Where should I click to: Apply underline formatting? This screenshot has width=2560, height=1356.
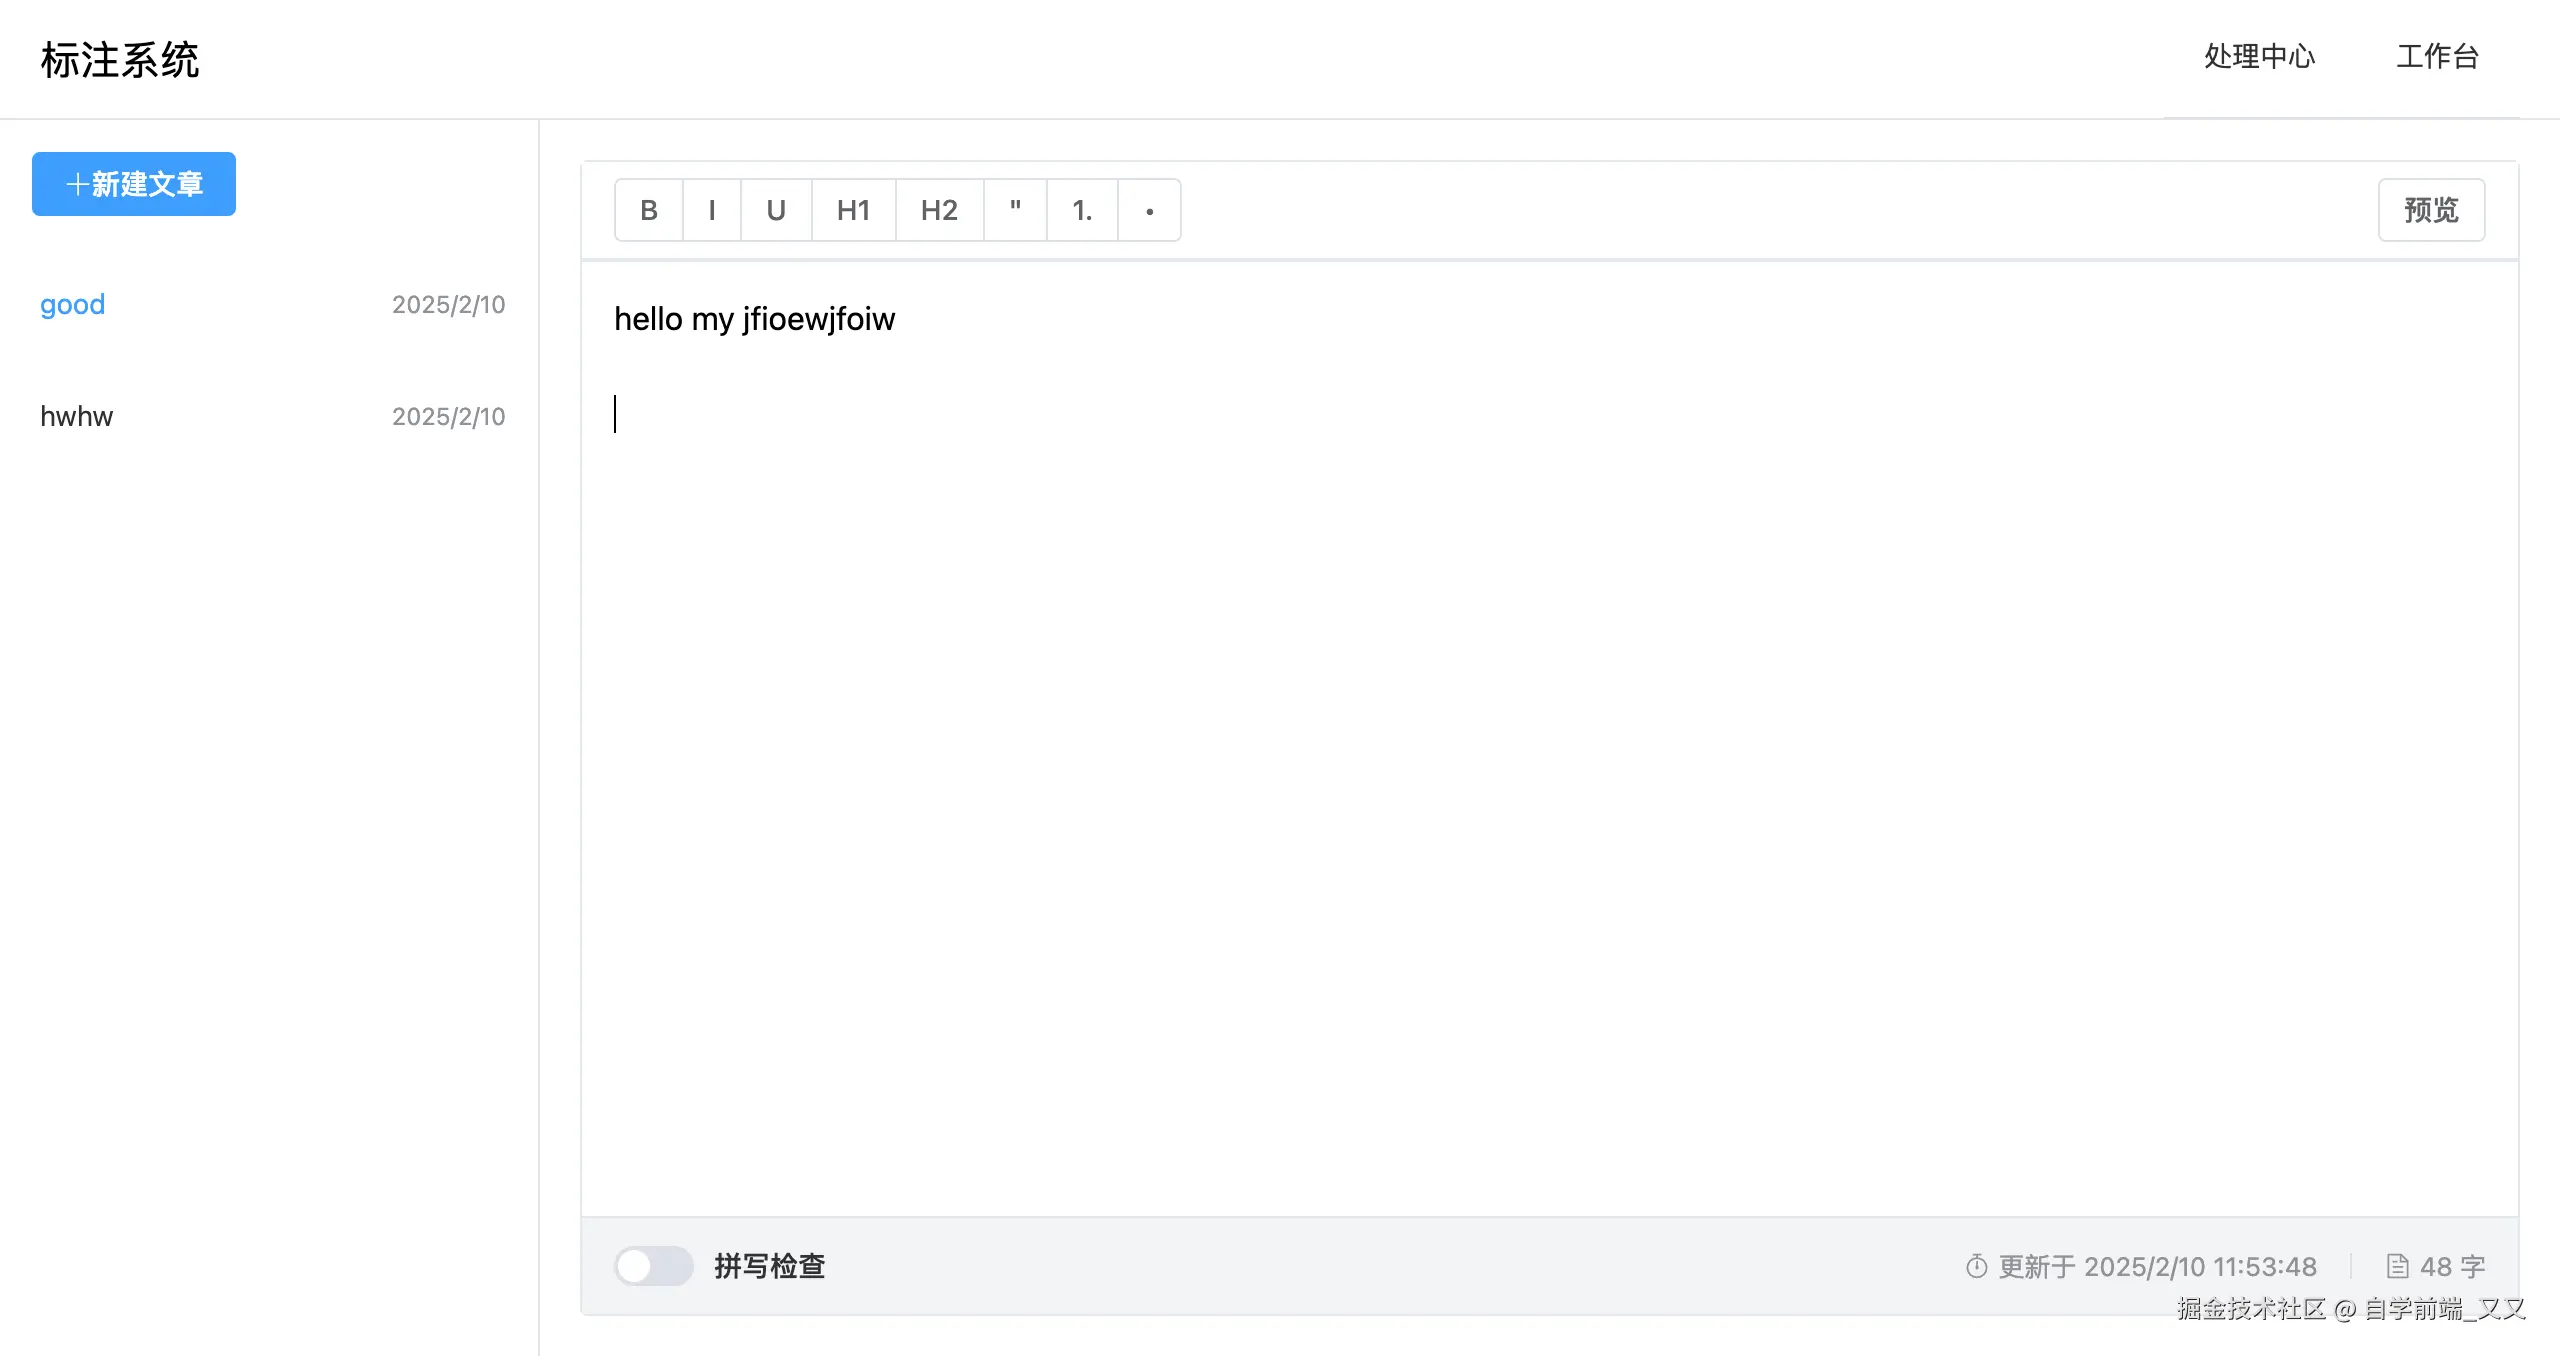pyautogui.click(x=776, y=210)
